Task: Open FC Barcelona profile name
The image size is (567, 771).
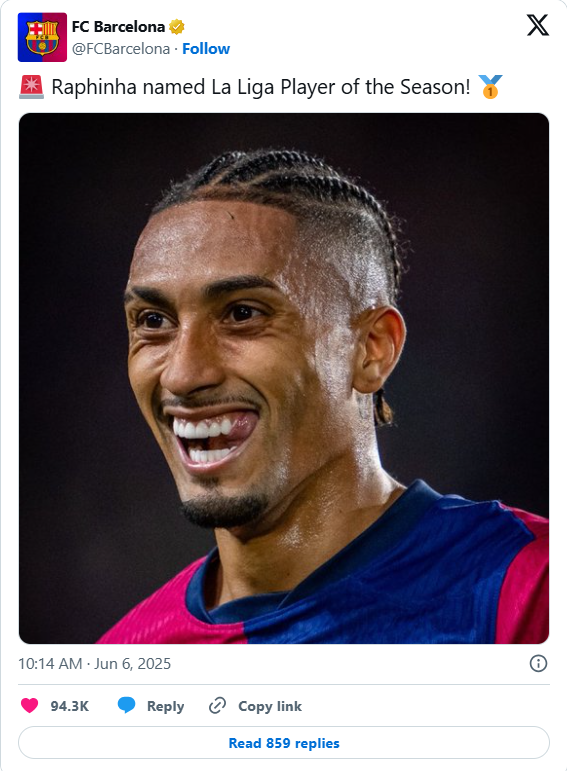Action: pos(119,27)
